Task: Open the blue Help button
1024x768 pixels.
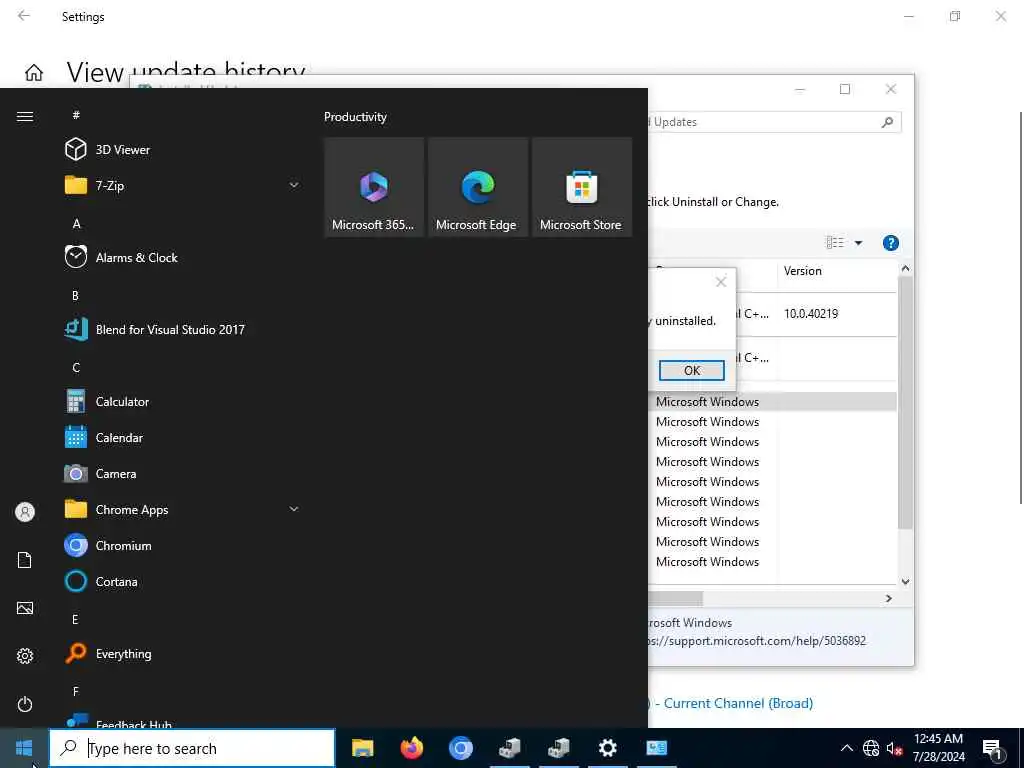Action: (x=890, y=243)
